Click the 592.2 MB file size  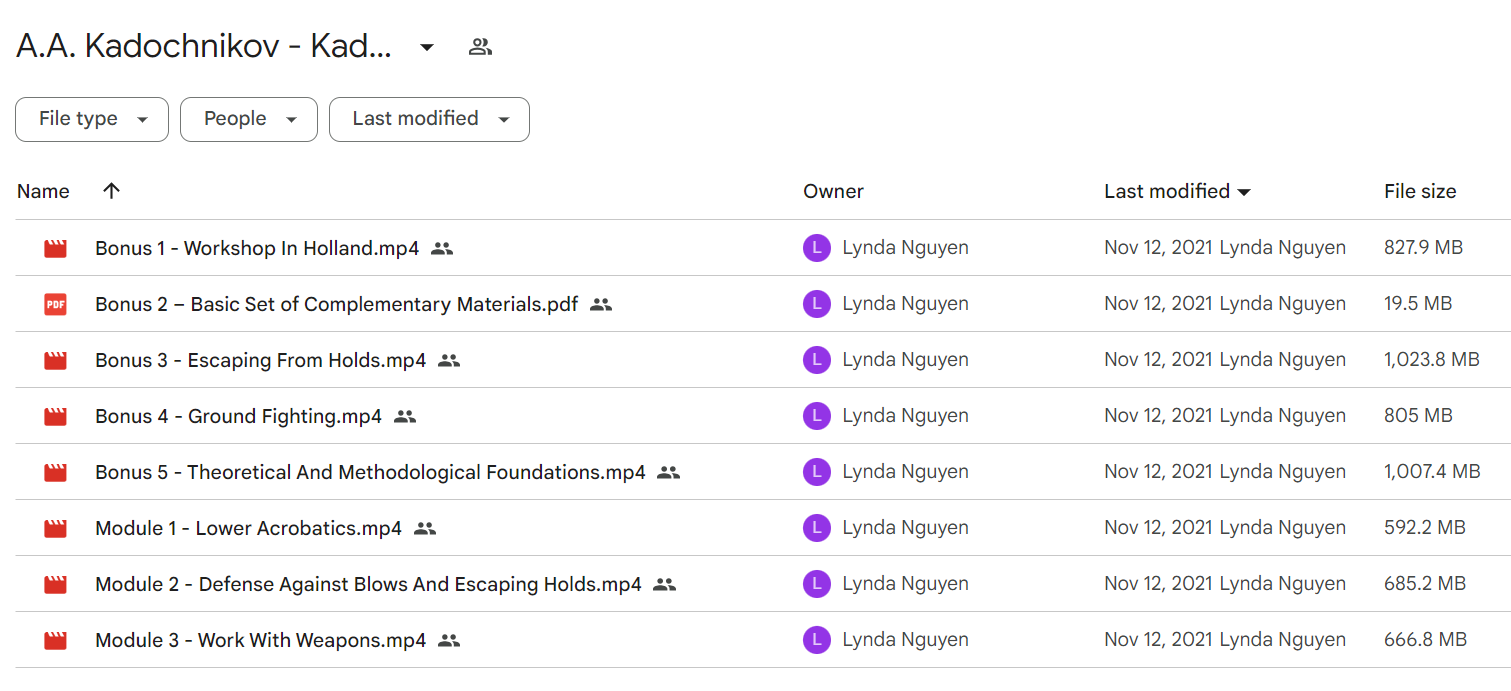pyautogui.click(x=1425, y=528)
